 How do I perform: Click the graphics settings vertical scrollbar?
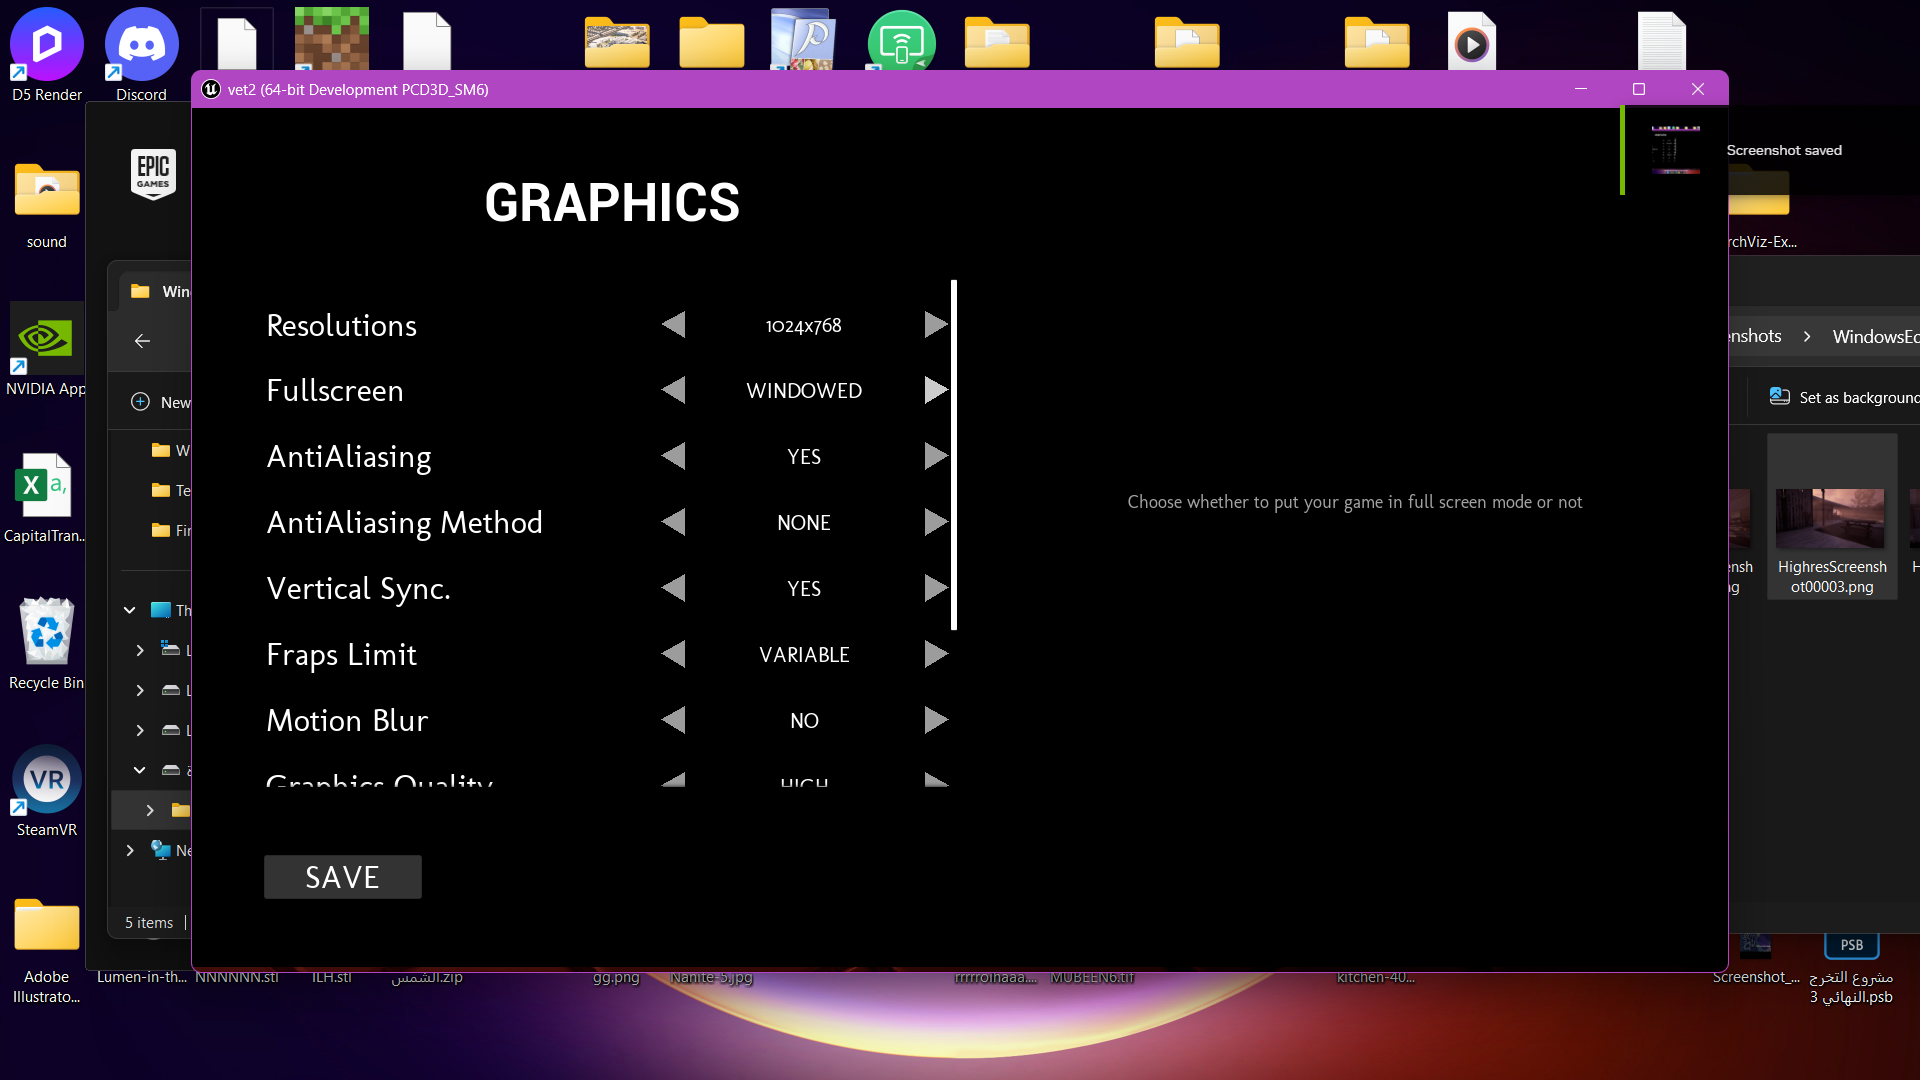[954, 455]
